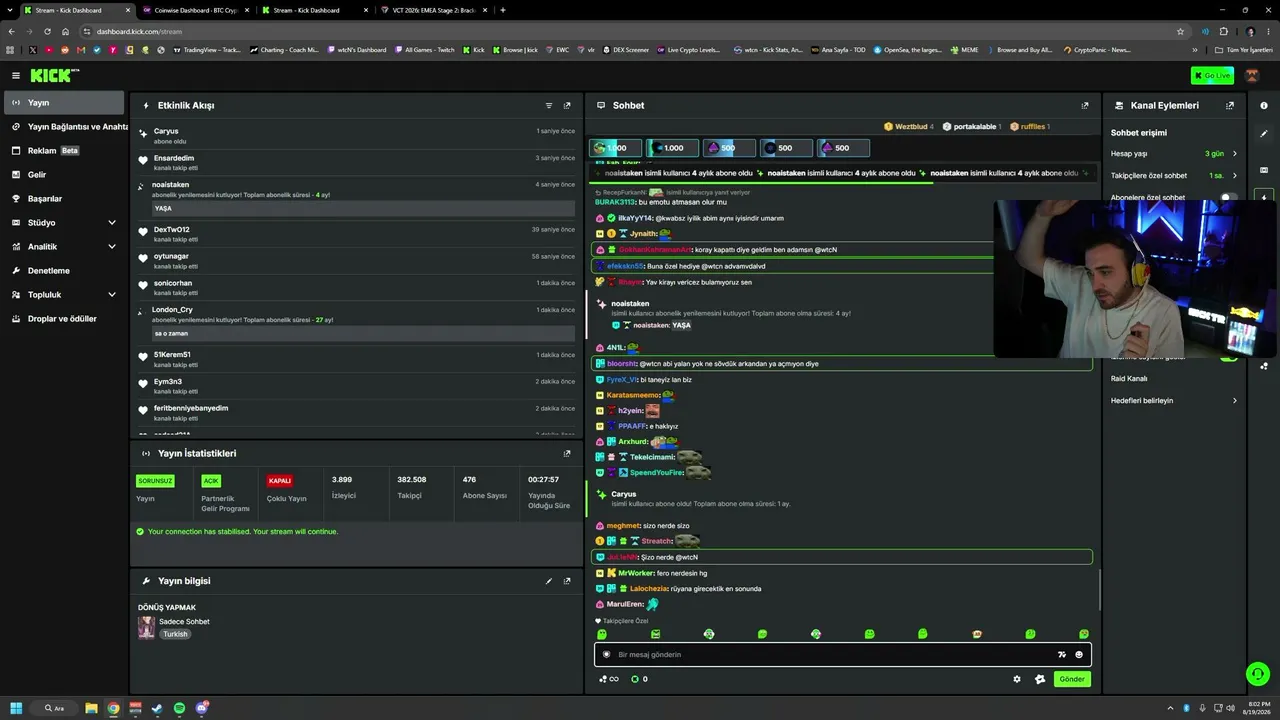The width and height of the screenshot is (1280, 720).
Task: Click the chat identity badge icon beside Gönder
Action: coord(1040,679)
